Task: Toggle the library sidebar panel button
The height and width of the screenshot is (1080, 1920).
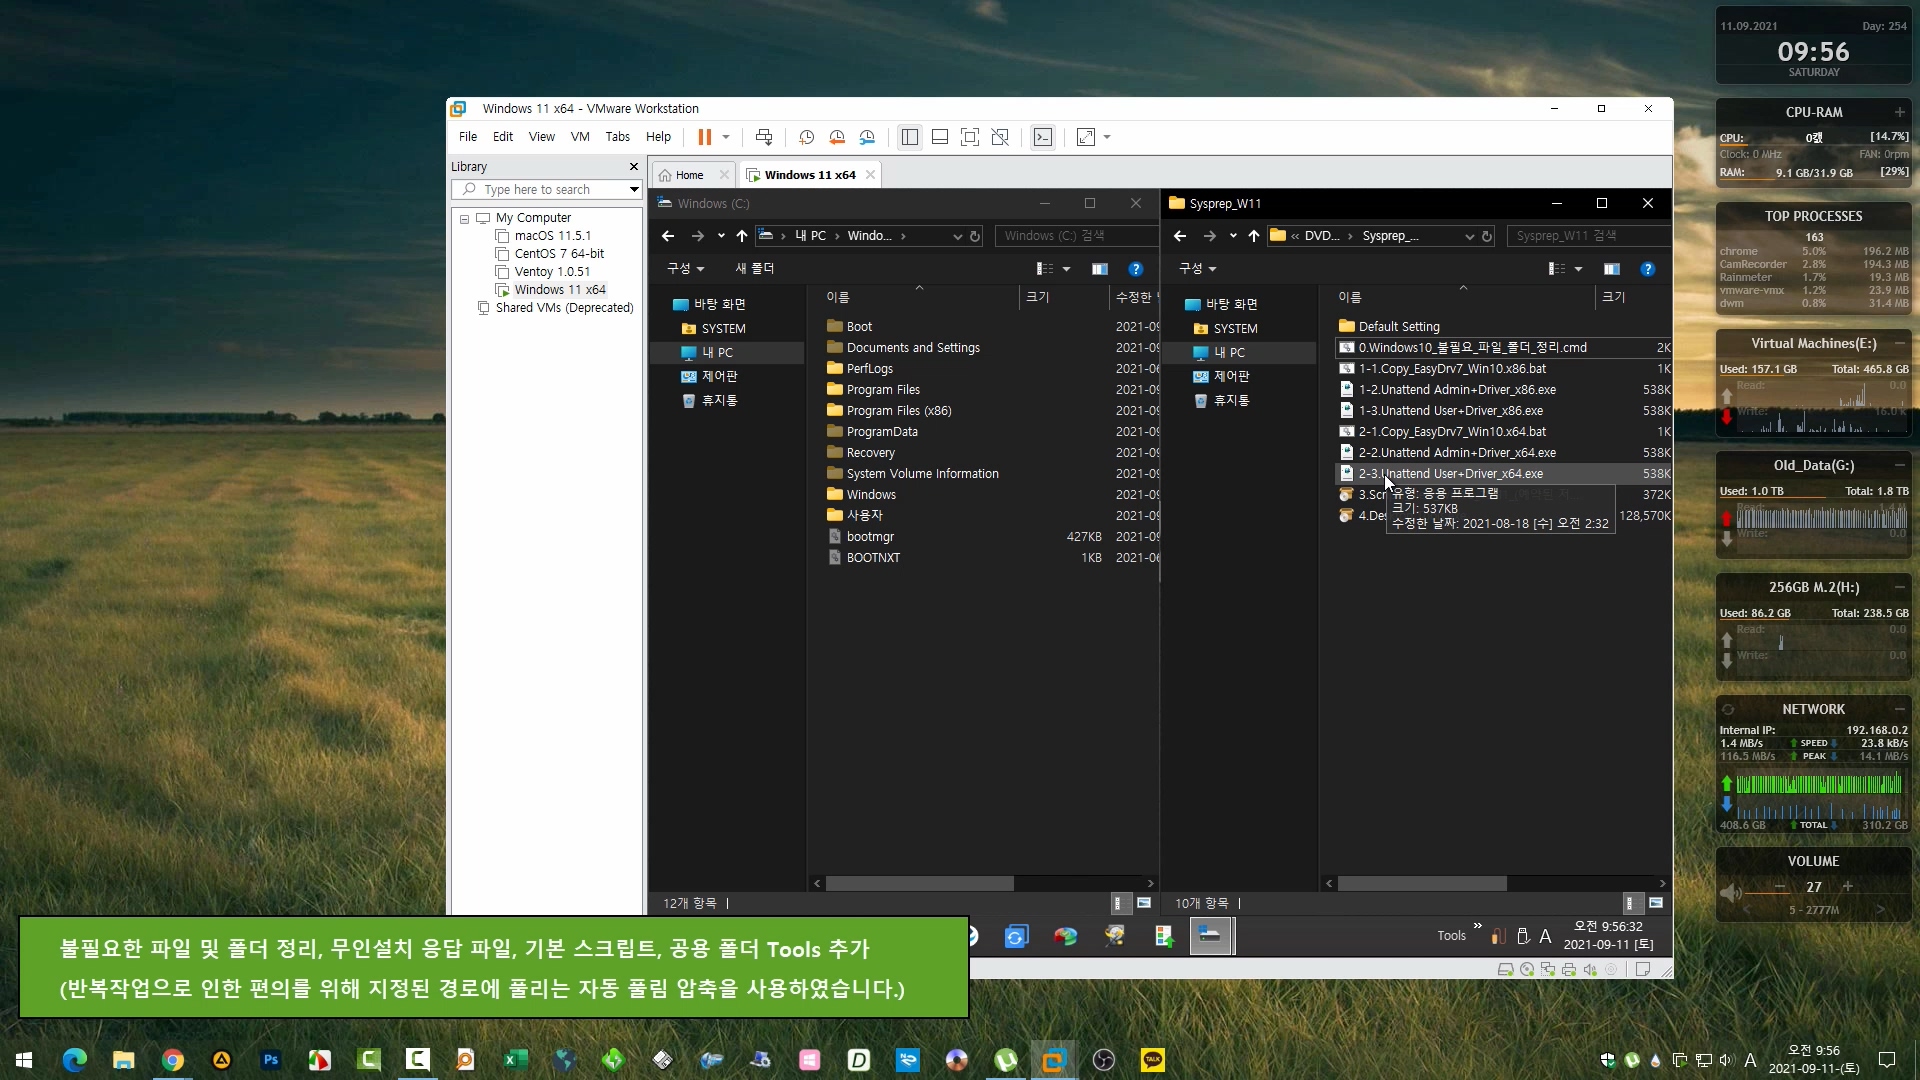Action: coord(909,137)
